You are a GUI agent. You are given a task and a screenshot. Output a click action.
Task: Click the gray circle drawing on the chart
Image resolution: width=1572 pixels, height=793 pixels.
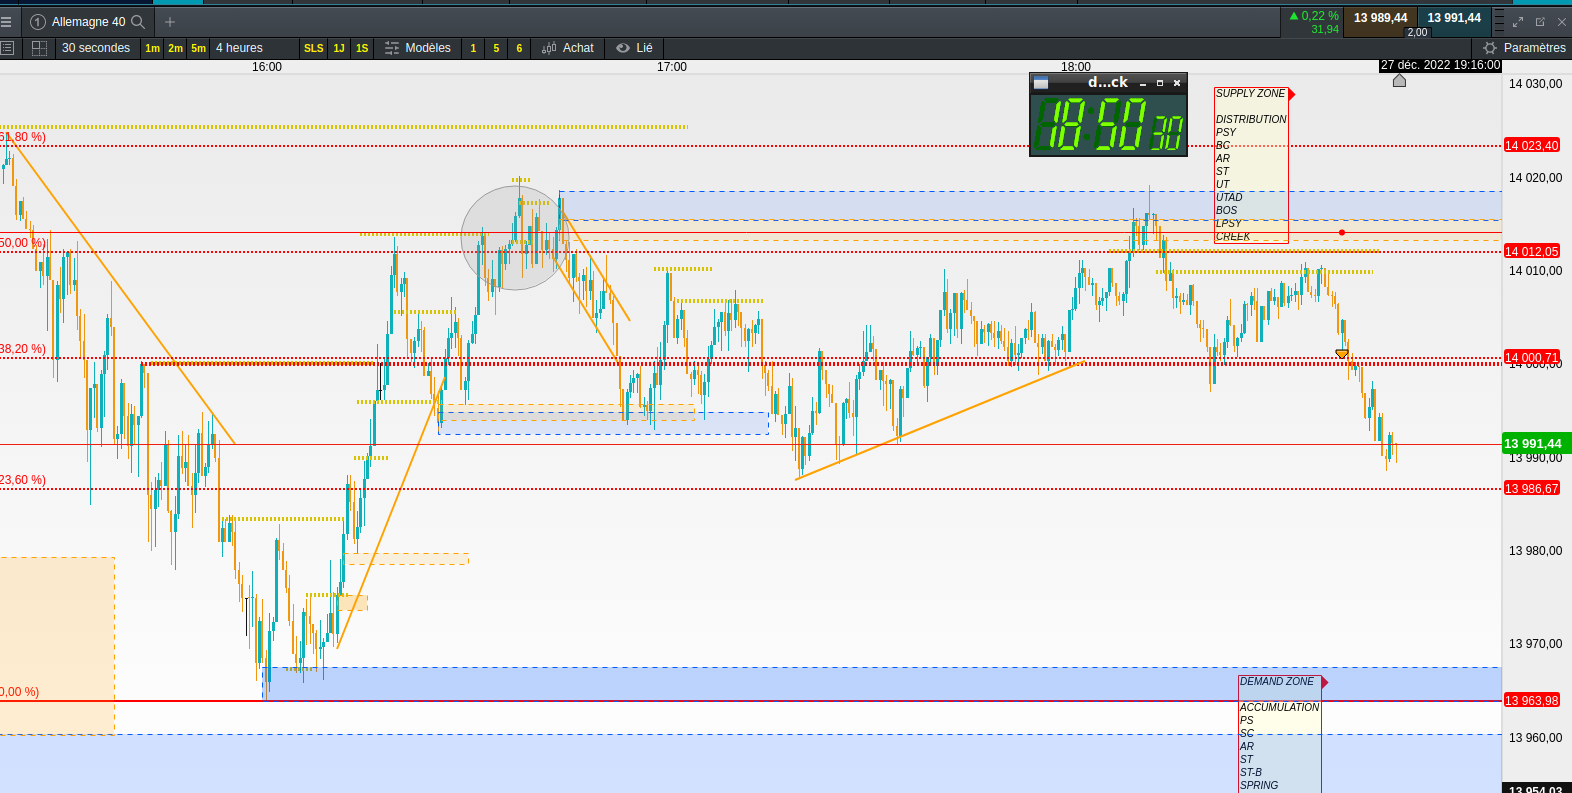pyautogui.click(x=514, y=238)
